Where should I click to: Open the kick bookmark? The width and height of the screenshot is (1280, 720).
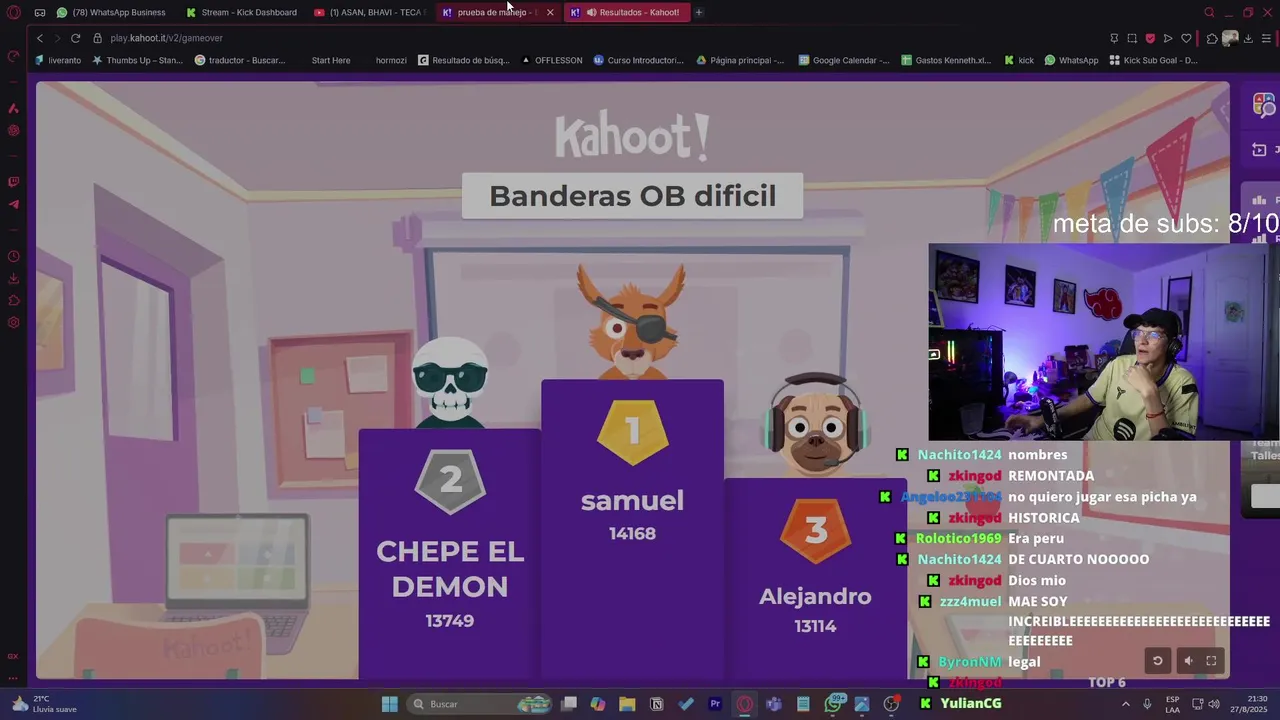(1019, 60)
